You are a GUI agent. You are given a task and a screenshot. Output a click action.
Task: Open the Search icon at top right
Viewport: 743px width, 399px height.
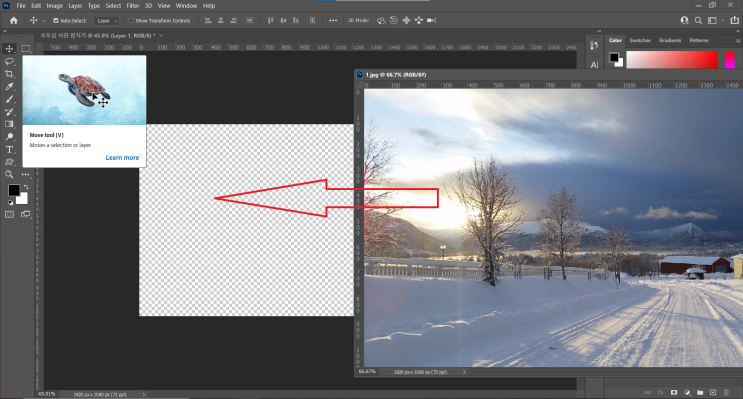point(698,20)
